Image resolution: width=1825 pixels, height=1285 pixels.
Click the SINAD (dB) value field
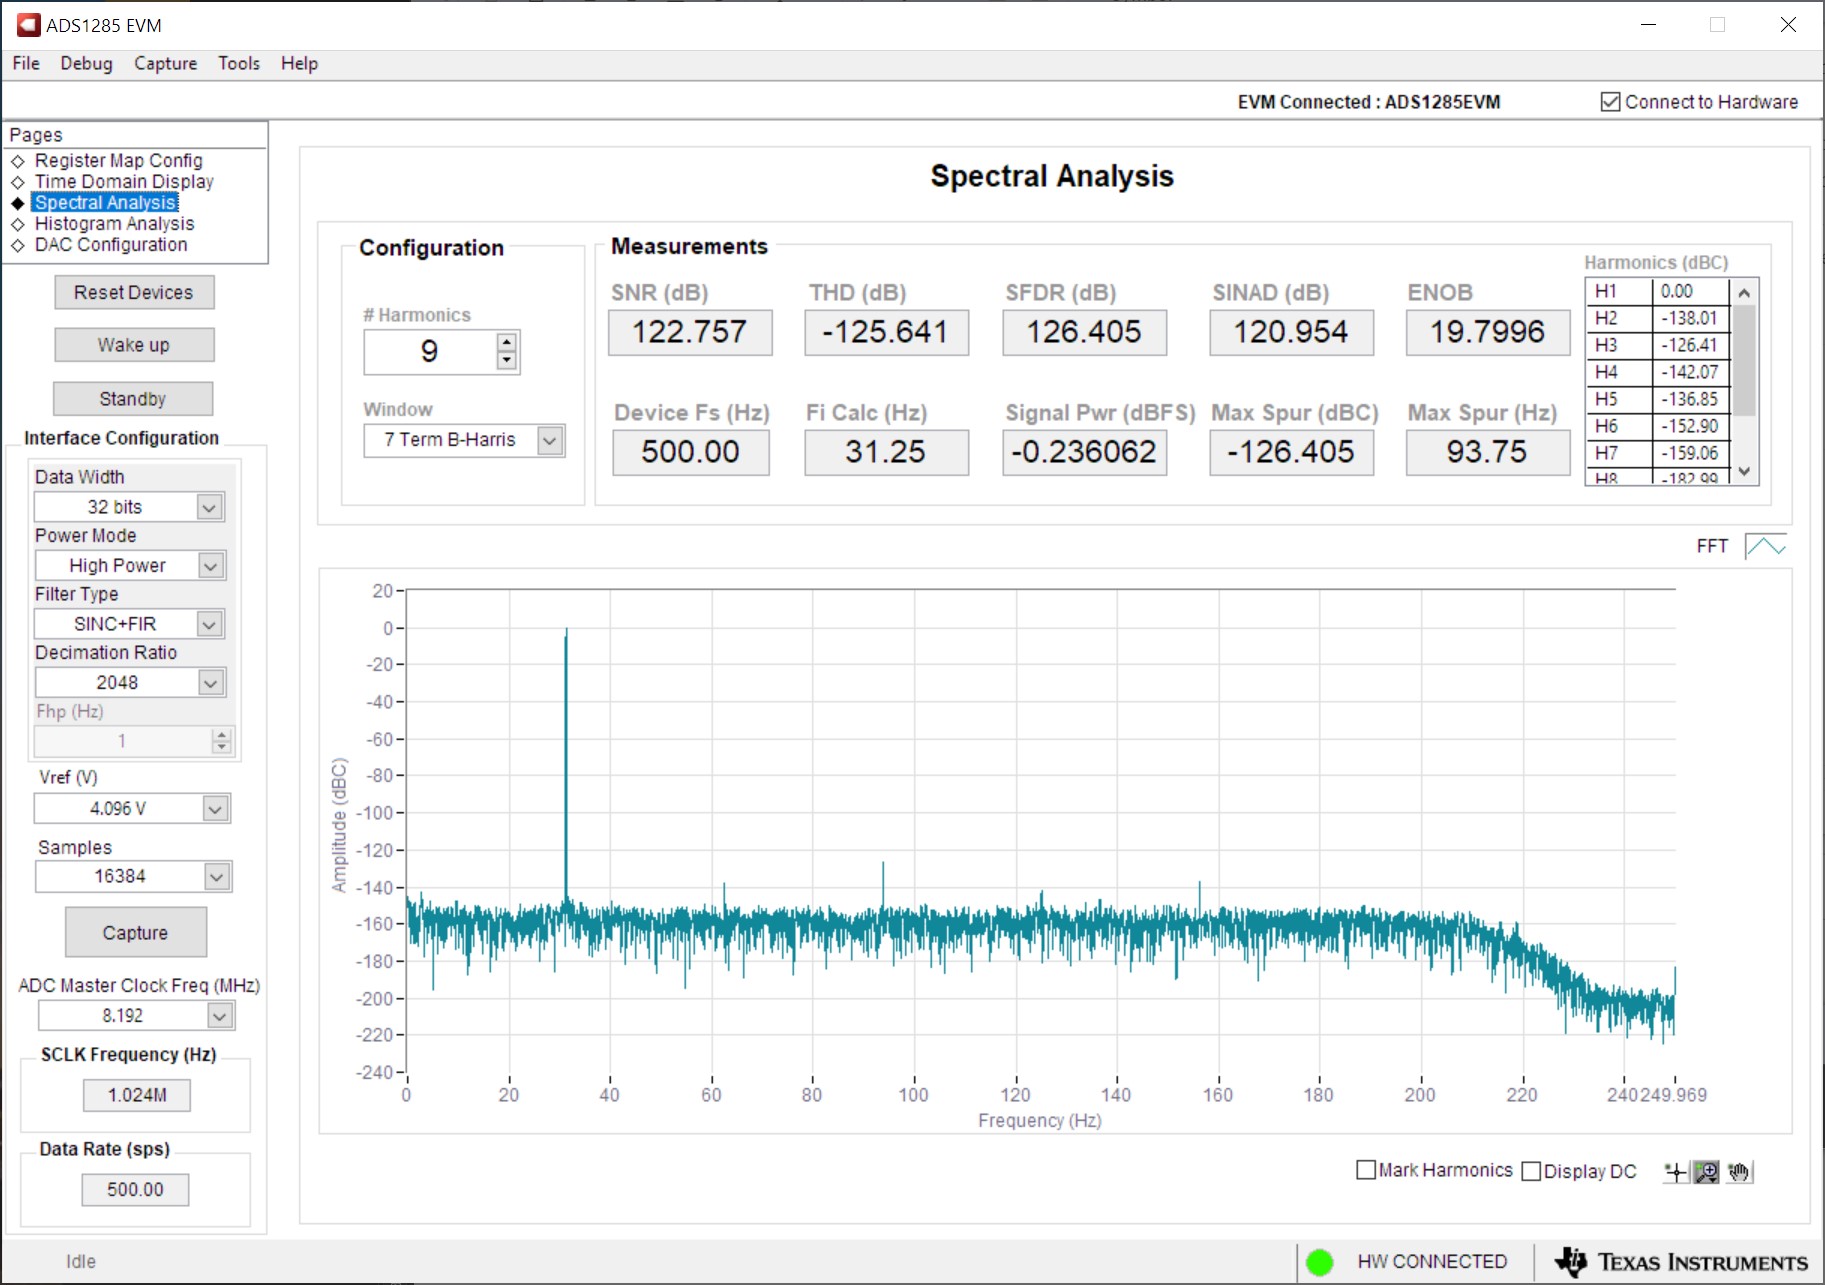coord(1291,332)
